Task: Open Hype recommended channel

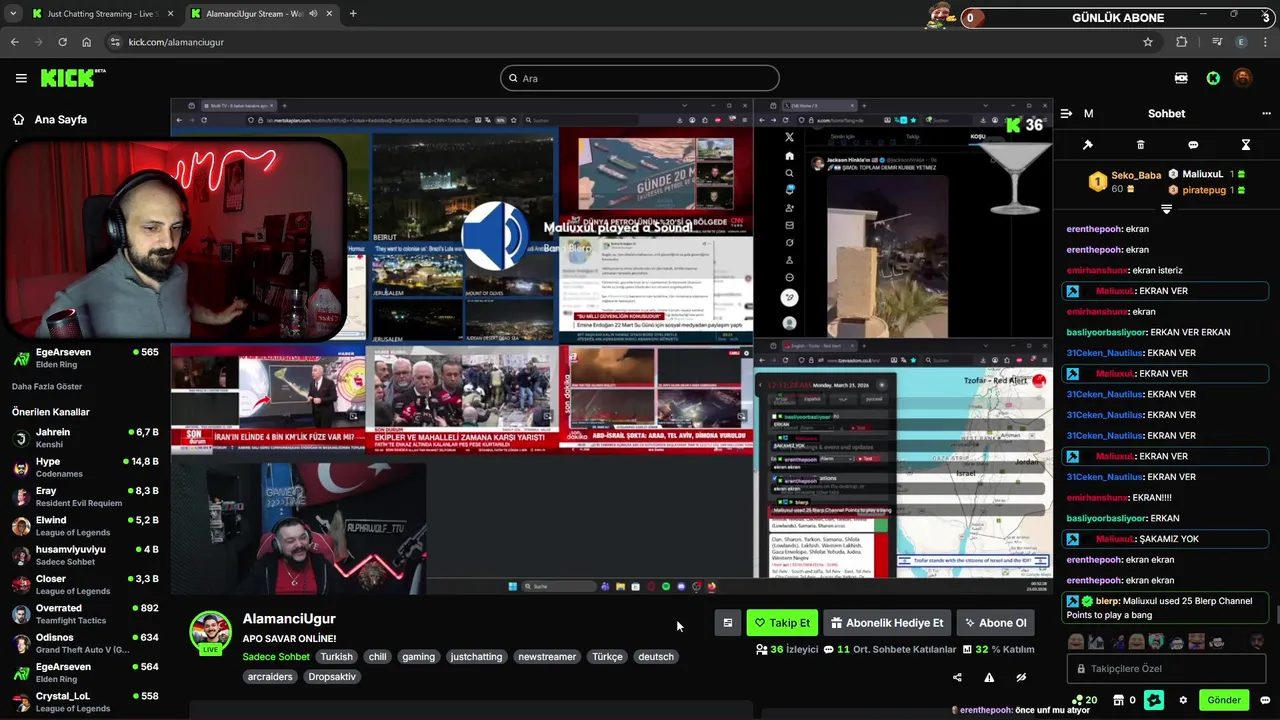Action: (85, 467)
